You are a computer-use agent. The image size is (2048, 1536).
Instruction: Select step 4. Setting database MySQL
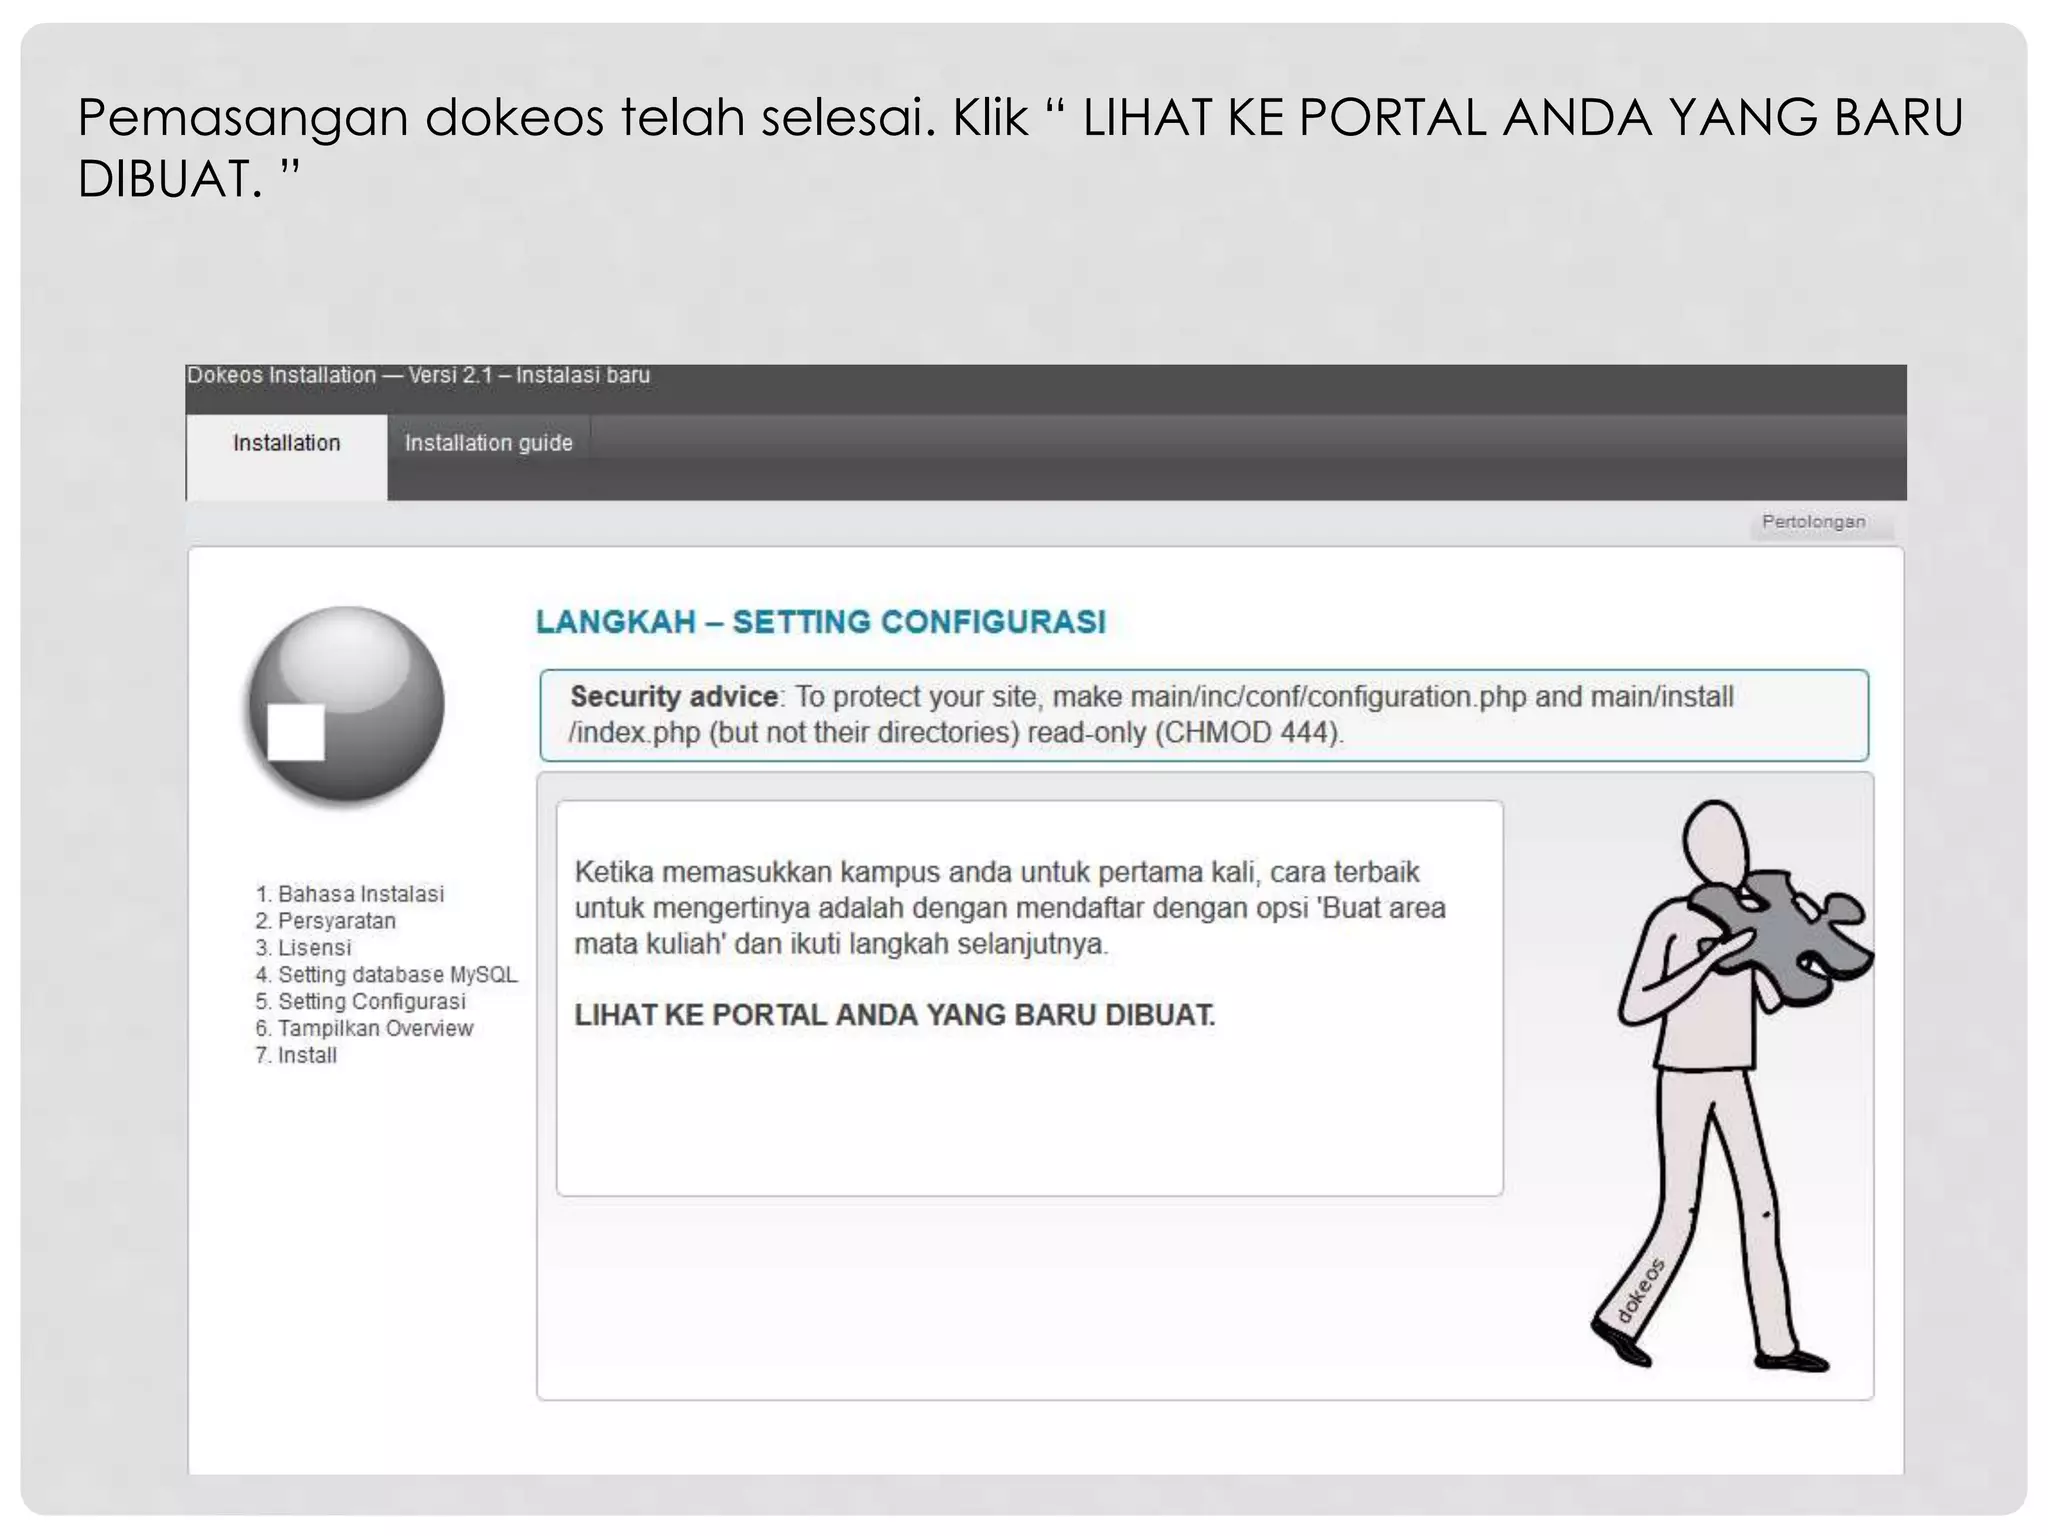pos(387,975)
